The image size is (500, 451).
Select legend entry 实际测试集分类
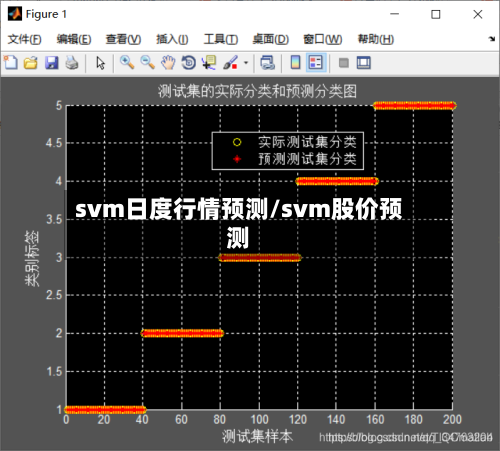click(x=307, y=142)
